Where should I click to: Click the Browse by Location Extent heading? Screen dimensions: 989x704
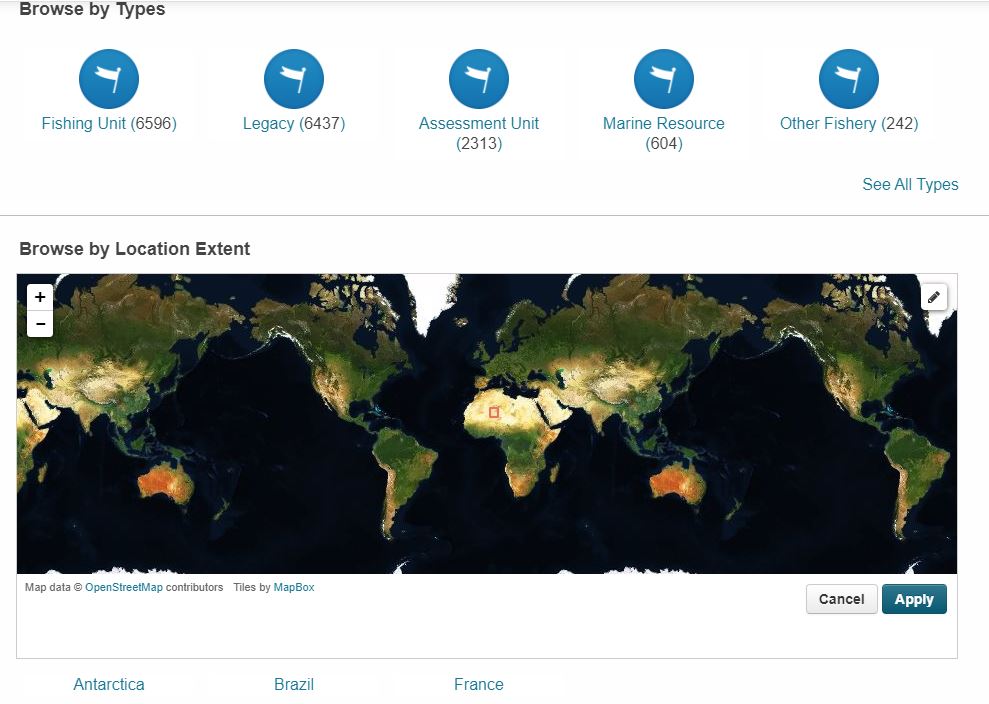click(134, 249)
